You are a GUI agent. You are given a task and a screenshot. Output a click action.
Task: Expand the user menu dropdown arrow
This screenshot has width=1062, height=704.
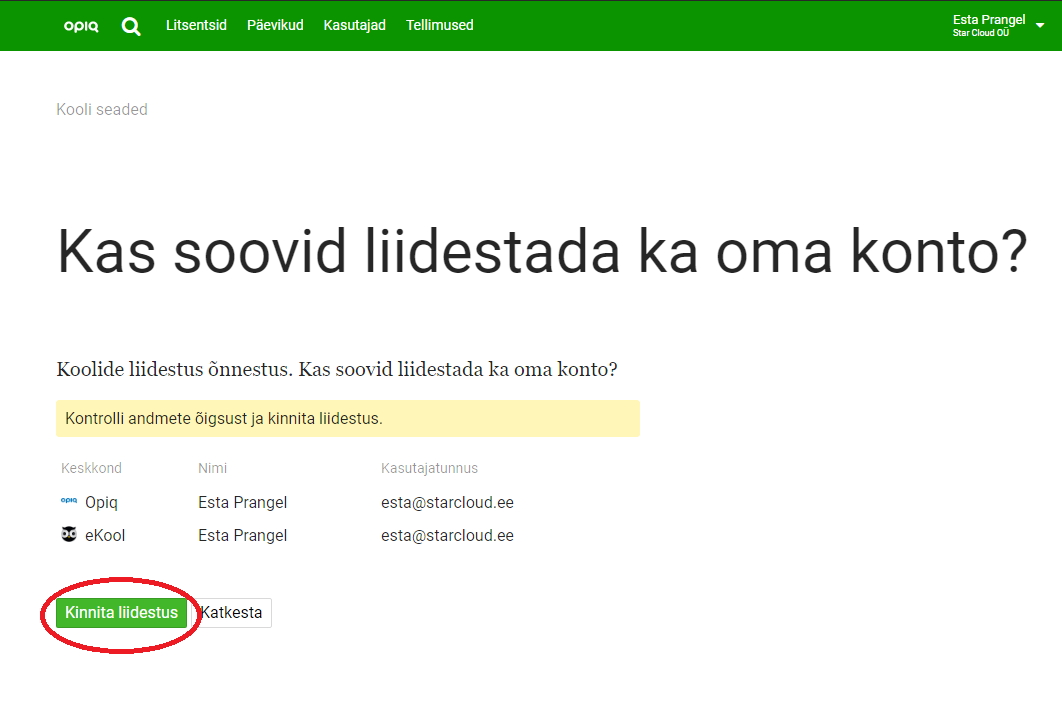[1040, 26]
